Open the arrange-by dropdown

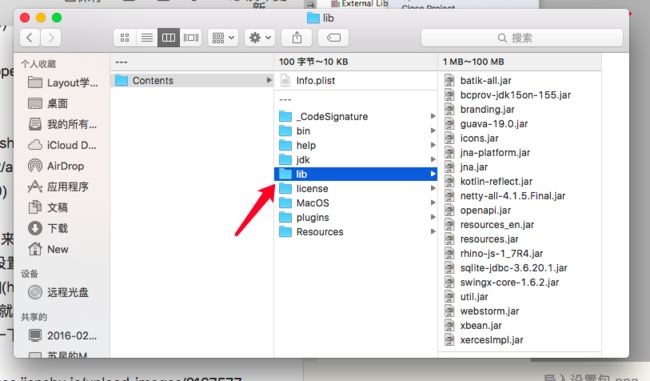coord(223,38)
